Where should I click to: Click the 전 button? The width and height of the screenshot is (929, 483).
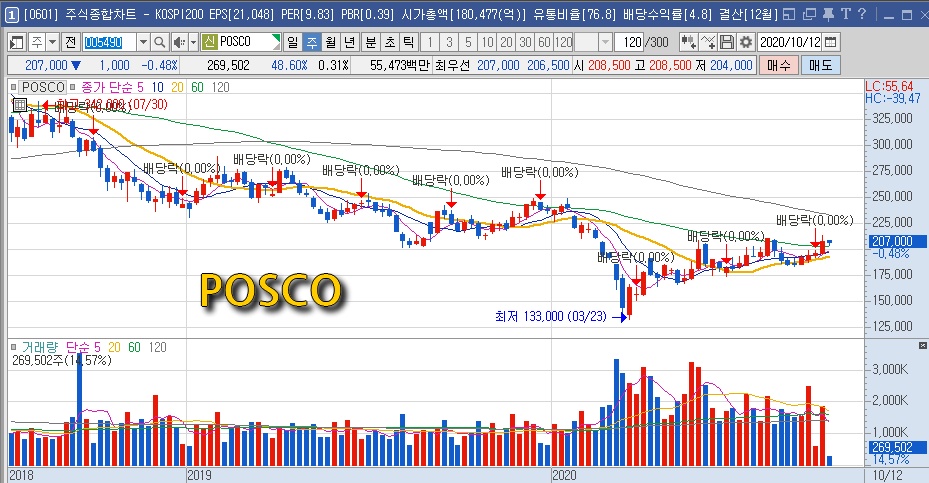pyautogui.click(x=71, y=42)
